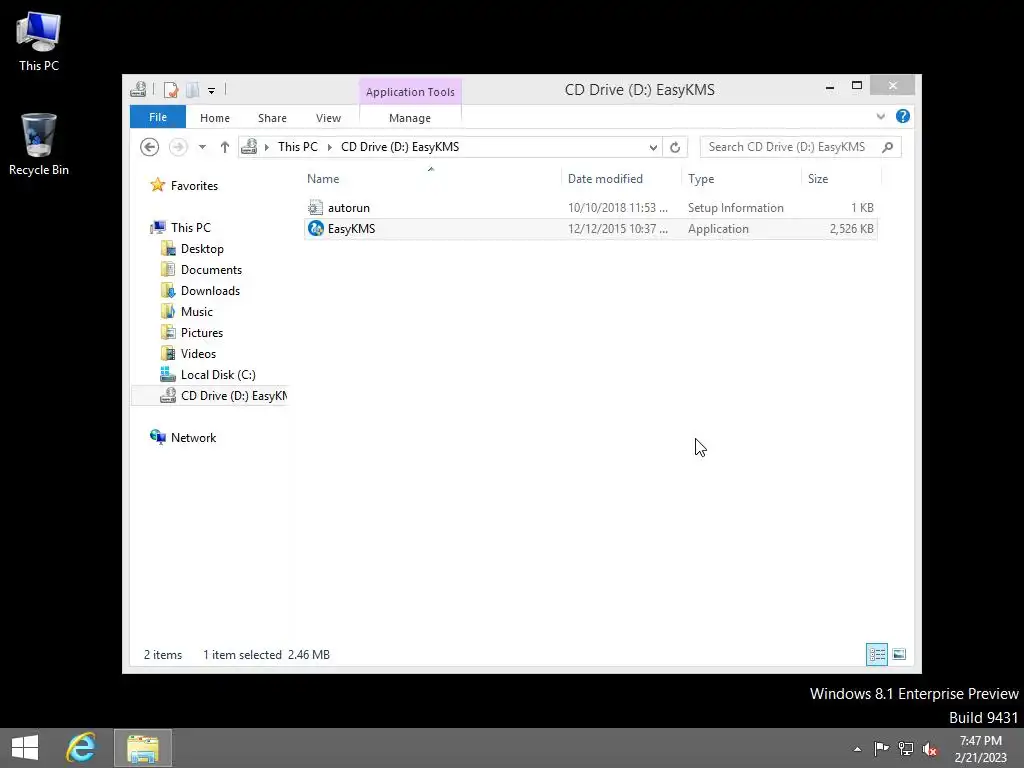The width and height of the screenshot is (1024, 768).
Task: Open the address bar history dropdown
Action: click(x=653, y=147)
